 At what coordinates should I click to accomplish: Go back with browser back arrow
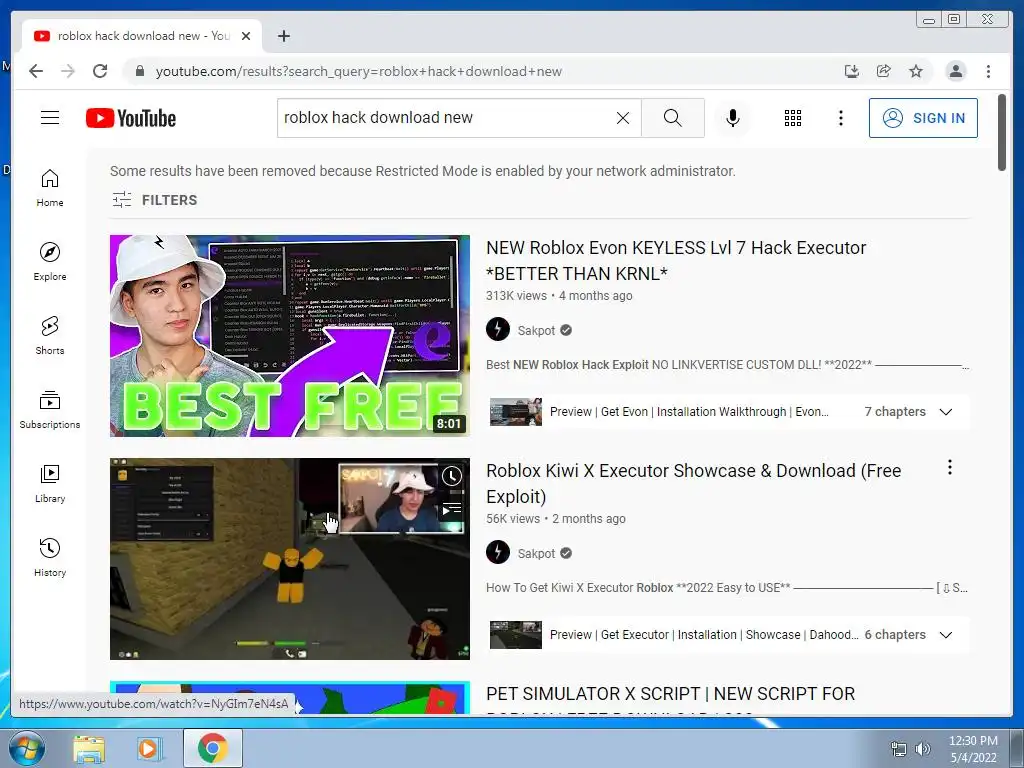click(x=36, y=71)
